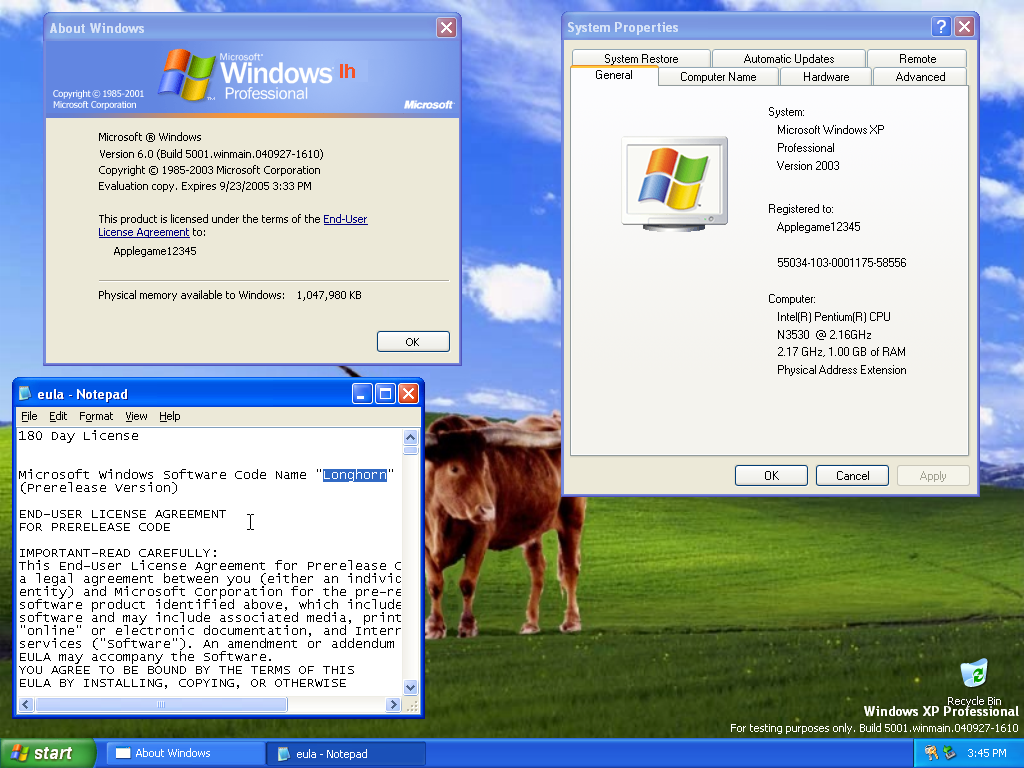Open the Recycle Bin desktop icon
The height and width of the screenshot is (768, 1024).
click(x=974, y=682)
